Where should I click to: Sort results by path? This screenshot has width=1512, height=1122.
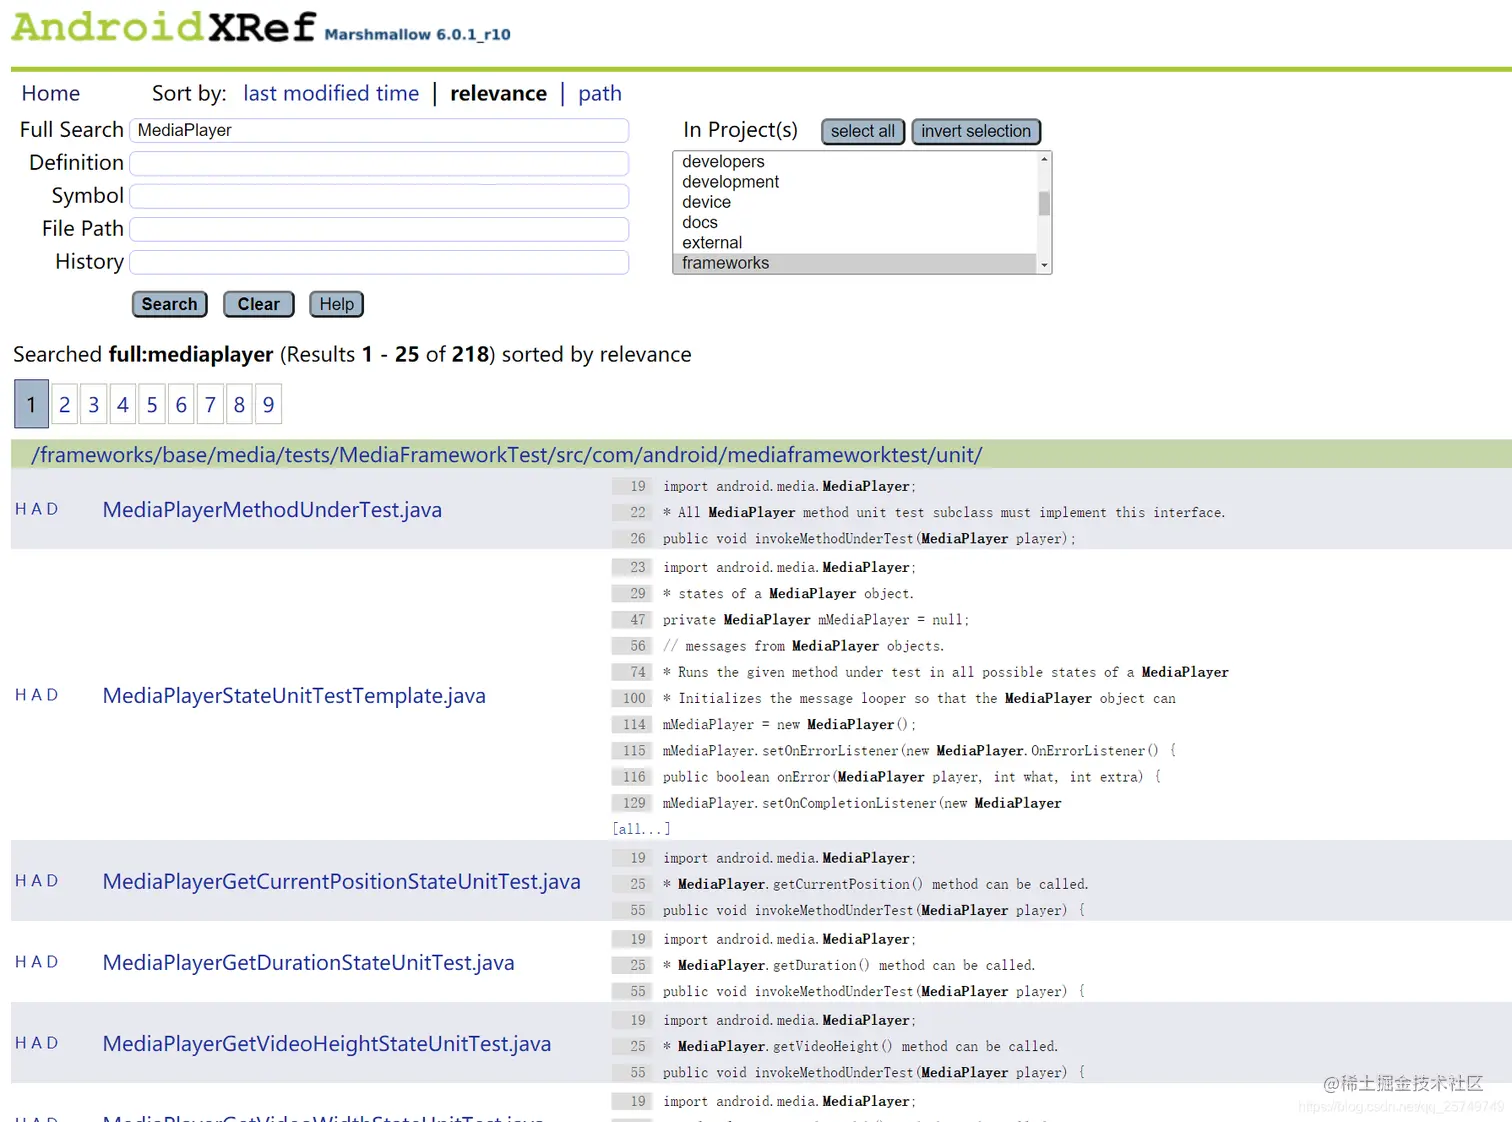600,93
